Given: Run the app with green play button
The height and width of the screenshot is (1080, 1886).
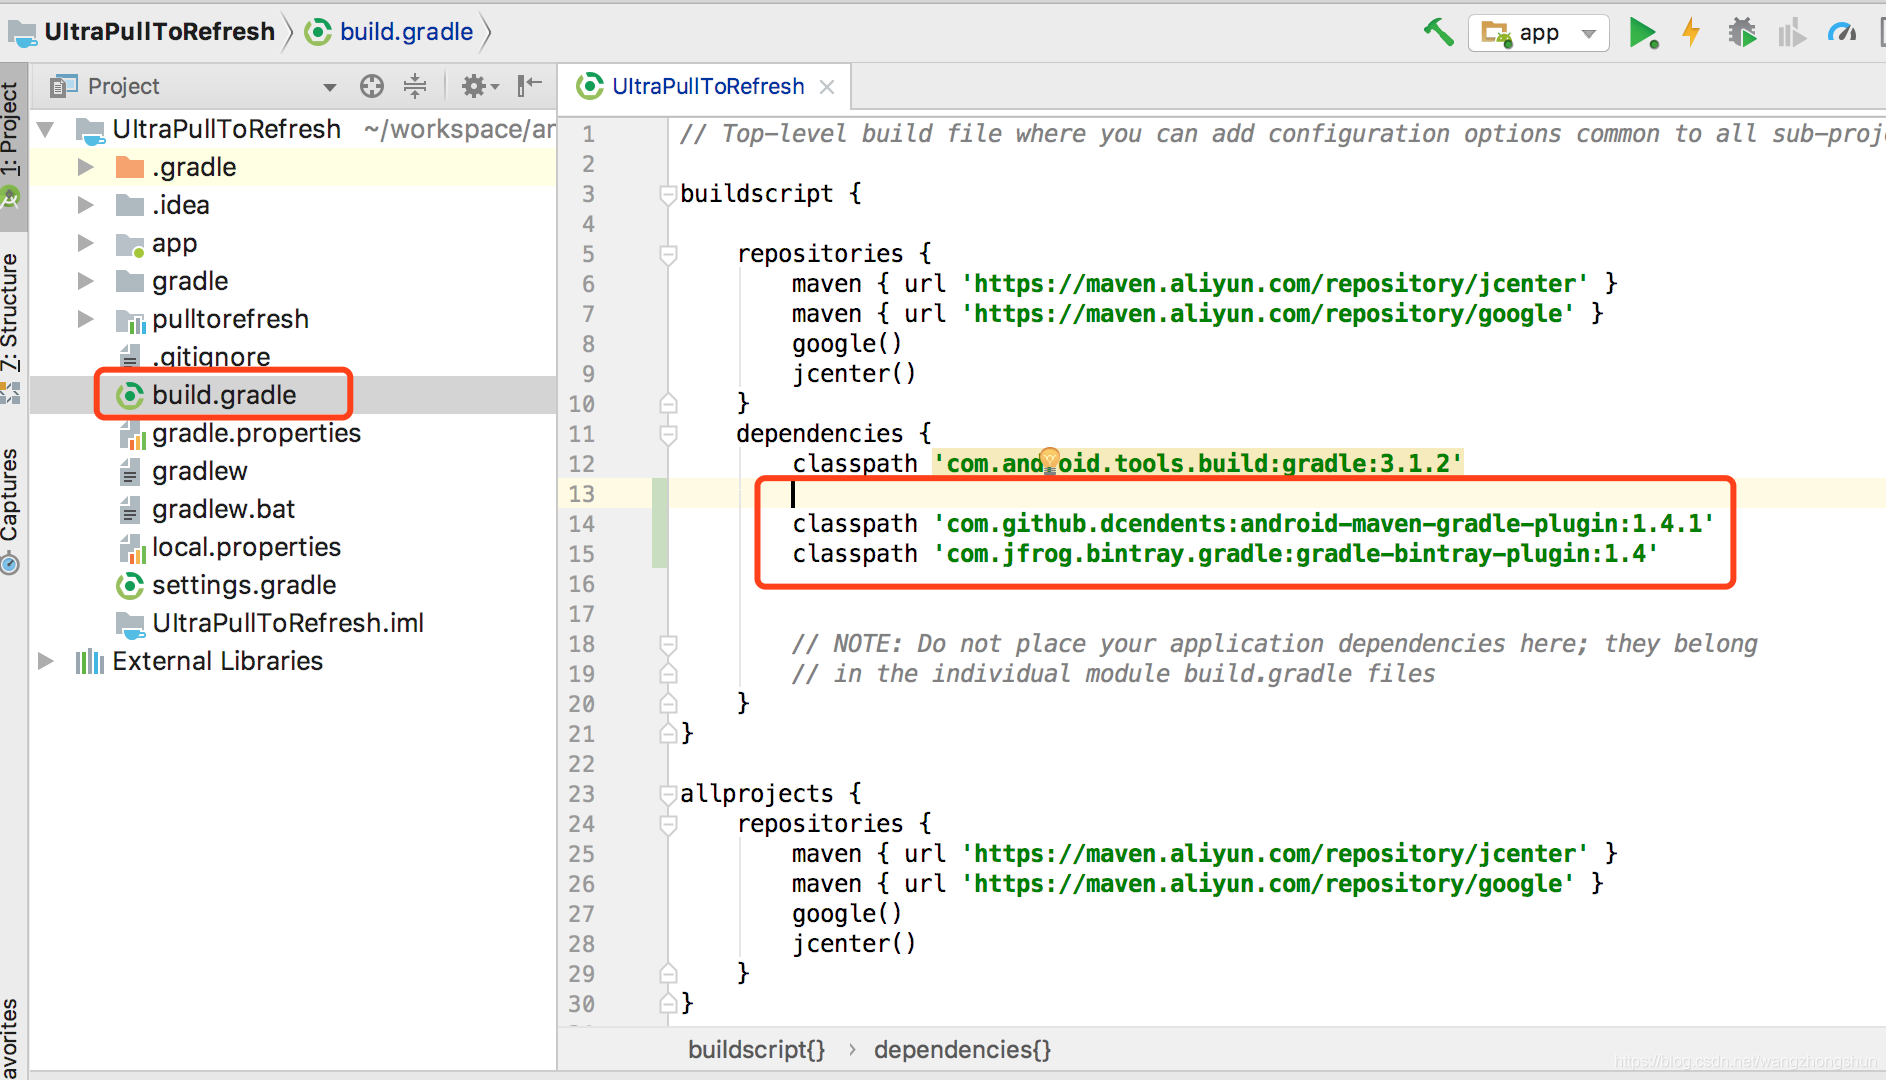Looking at the screenshot, I should coord(1643,33).
